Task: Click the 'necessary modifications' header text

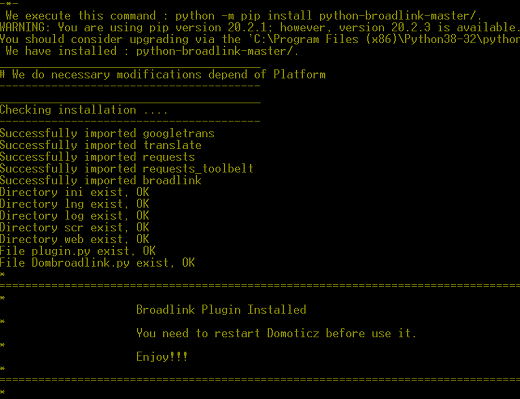Action: point(163,74)
